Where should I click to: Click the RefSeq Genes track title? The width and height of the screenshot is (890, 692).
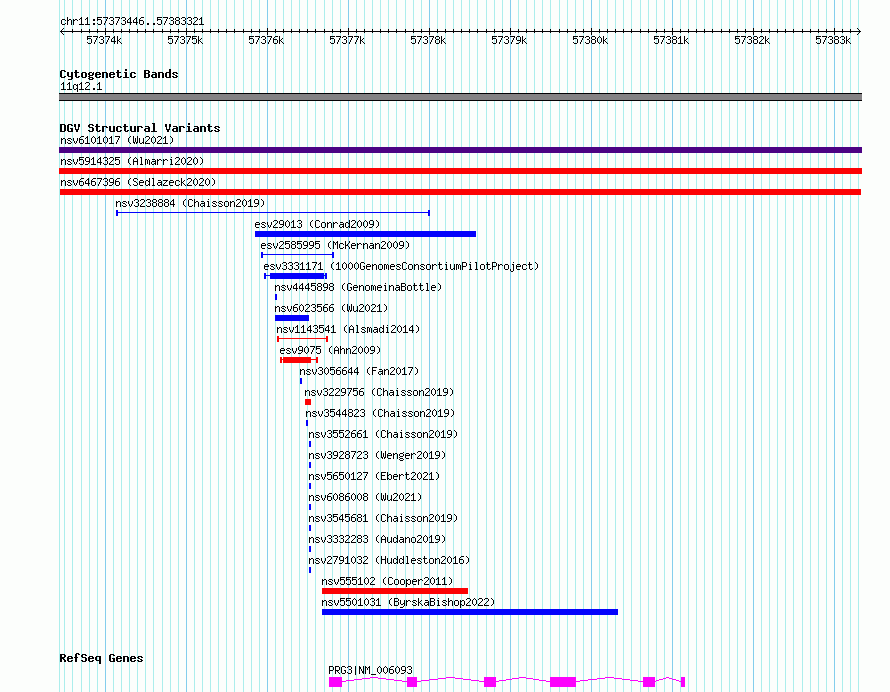101,659
